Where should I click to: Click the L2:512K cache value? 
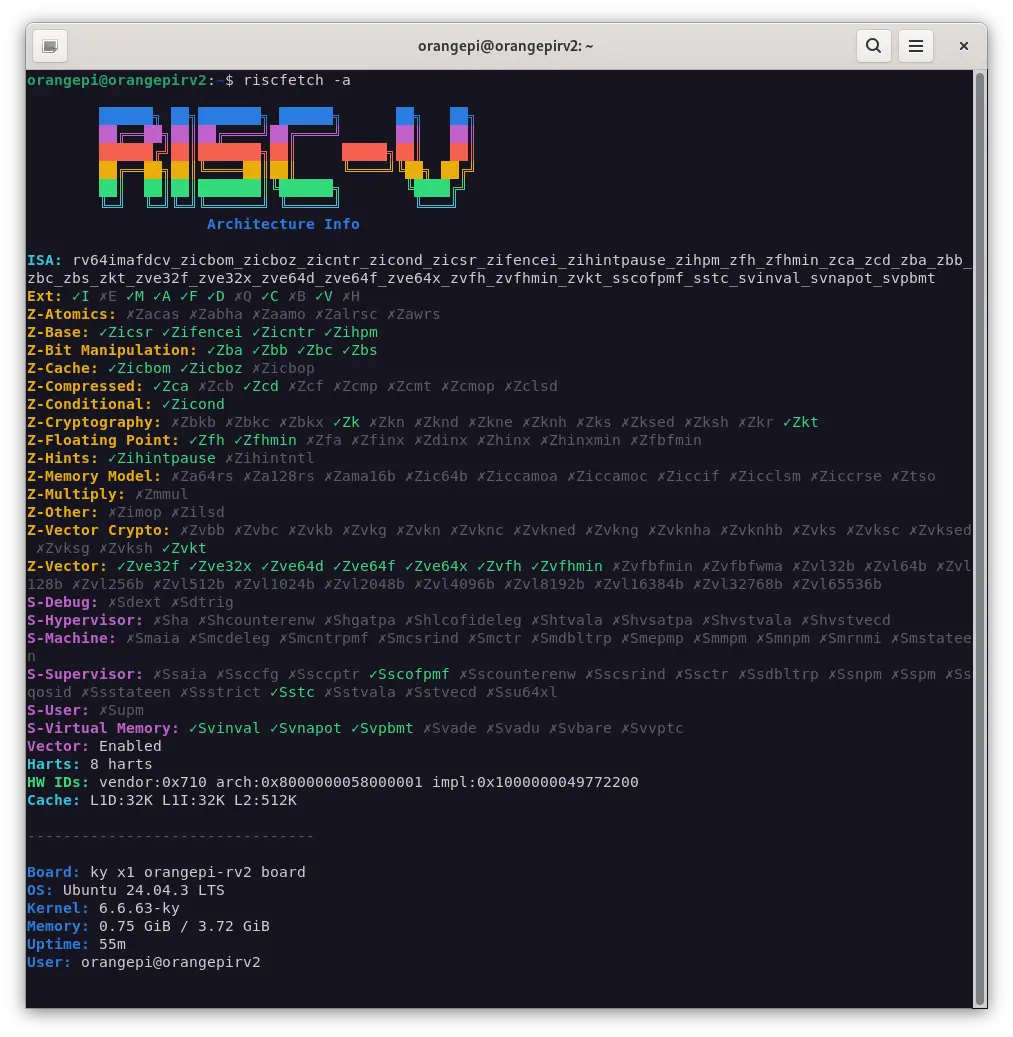click(265, 800)
